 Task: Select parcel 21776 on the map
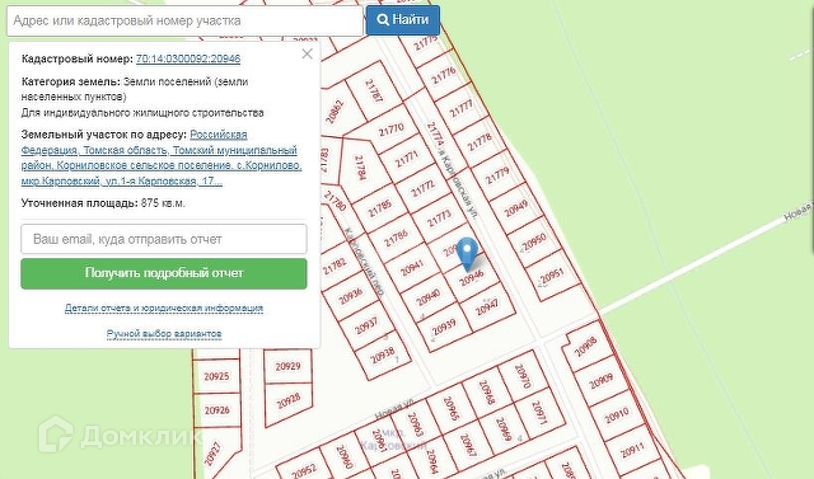pyautogui.click(x=444, y=76)
